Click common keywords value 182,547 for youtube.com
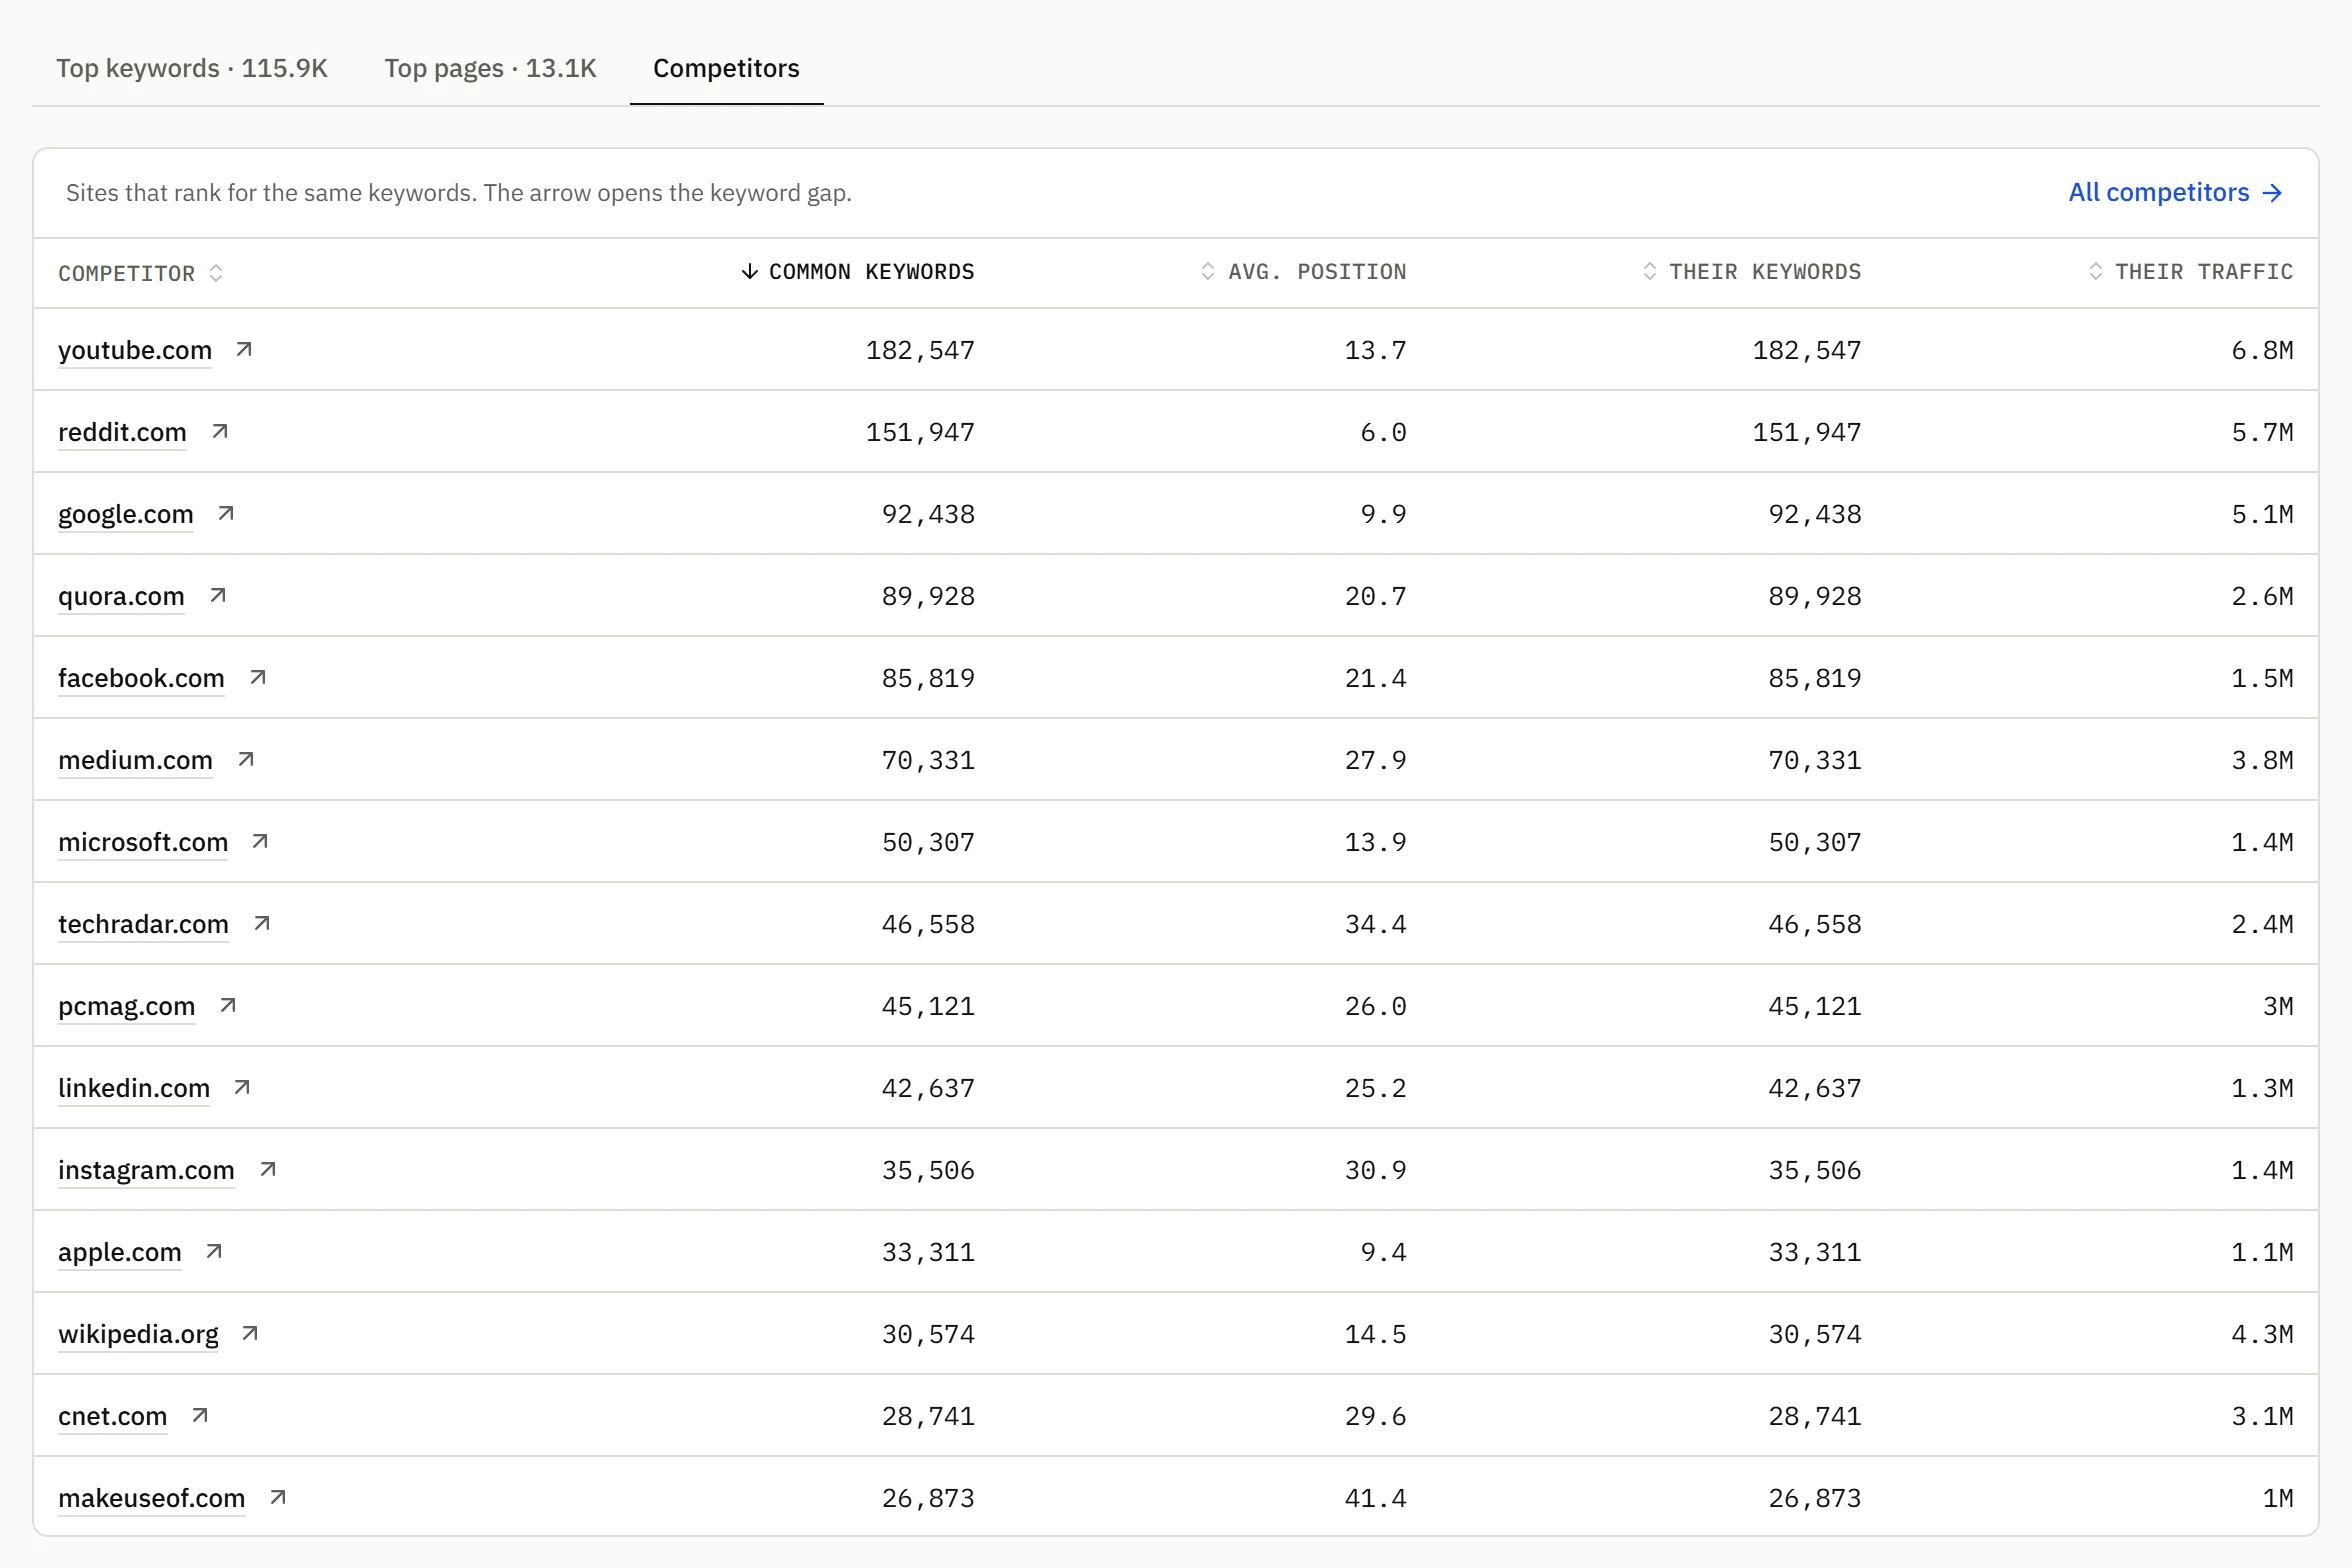The width and height of the screenshot is (2352, 1568). pos(920,350)
